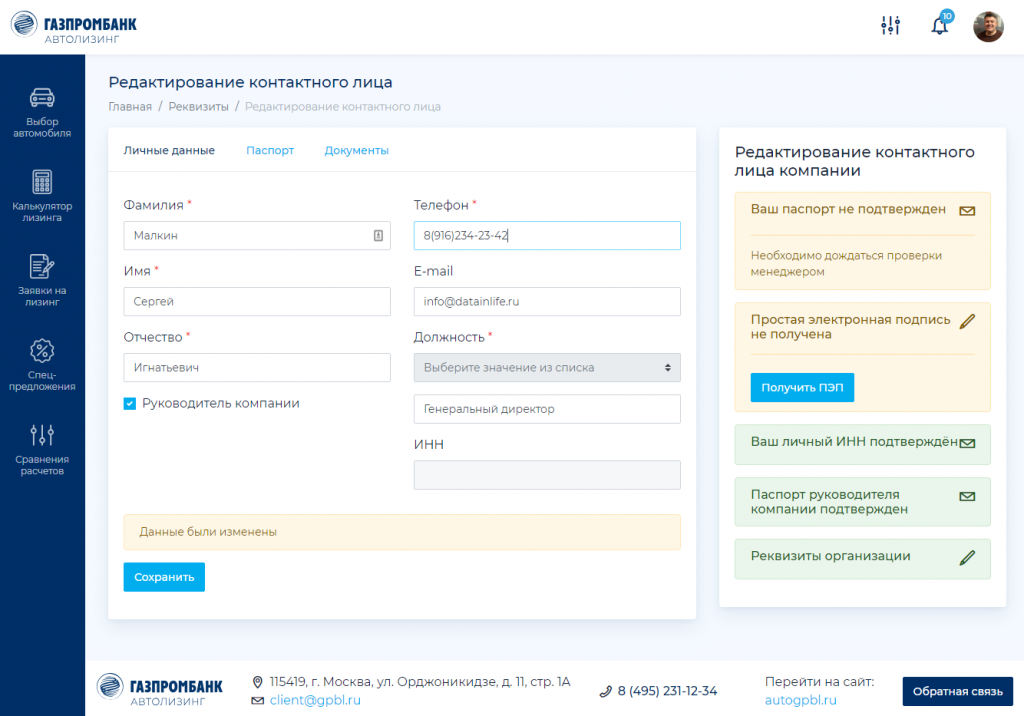This screenshot has width=1024, height=716.
Task: Switch to the Документы tab
Action: tap(357, 150)
